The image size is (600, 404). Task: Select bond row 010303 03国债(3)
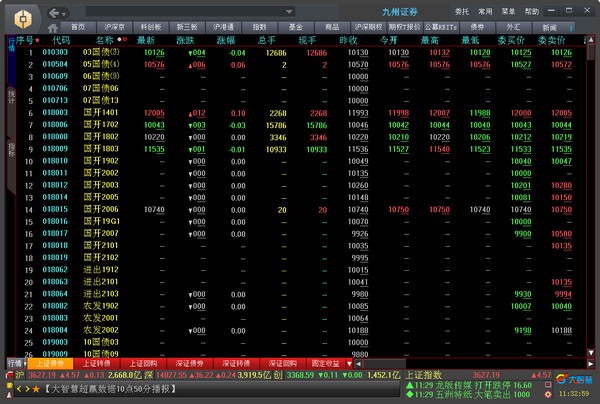[300, 52]
